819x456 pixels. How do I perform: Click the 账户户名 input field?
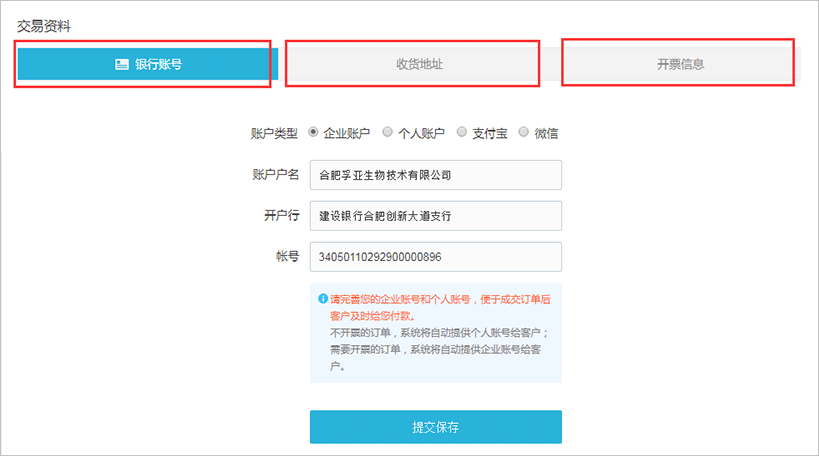[436, 175]
